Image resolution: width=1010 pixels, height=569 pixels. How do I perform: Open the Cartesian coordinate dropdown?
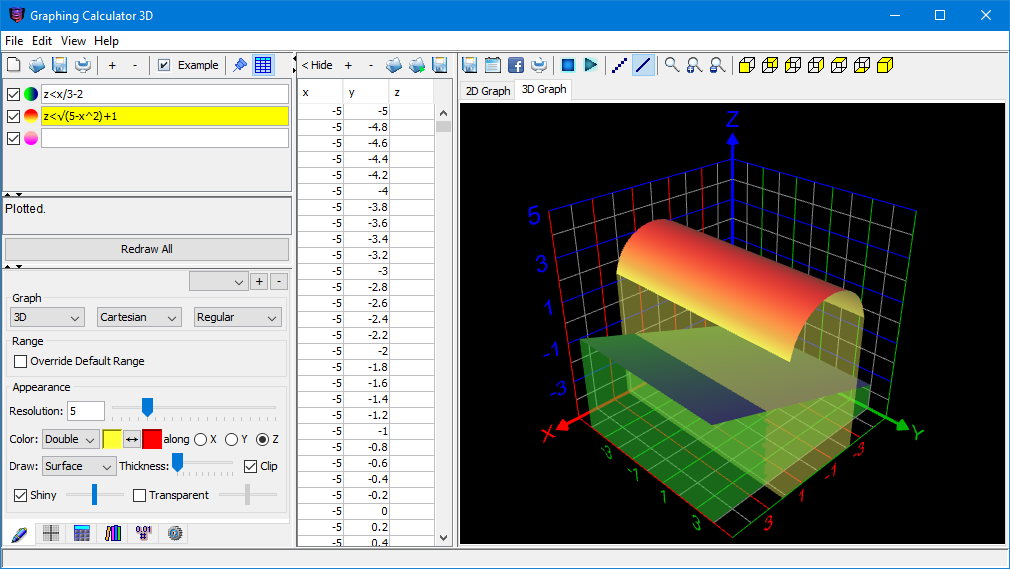139,317
